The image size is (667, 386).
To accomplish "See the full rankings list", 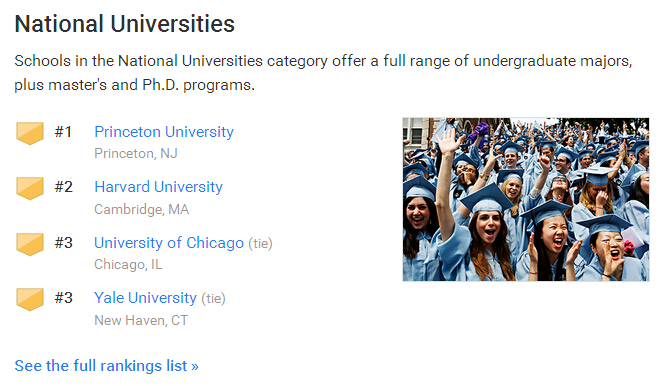I will (x=106, y=366).
